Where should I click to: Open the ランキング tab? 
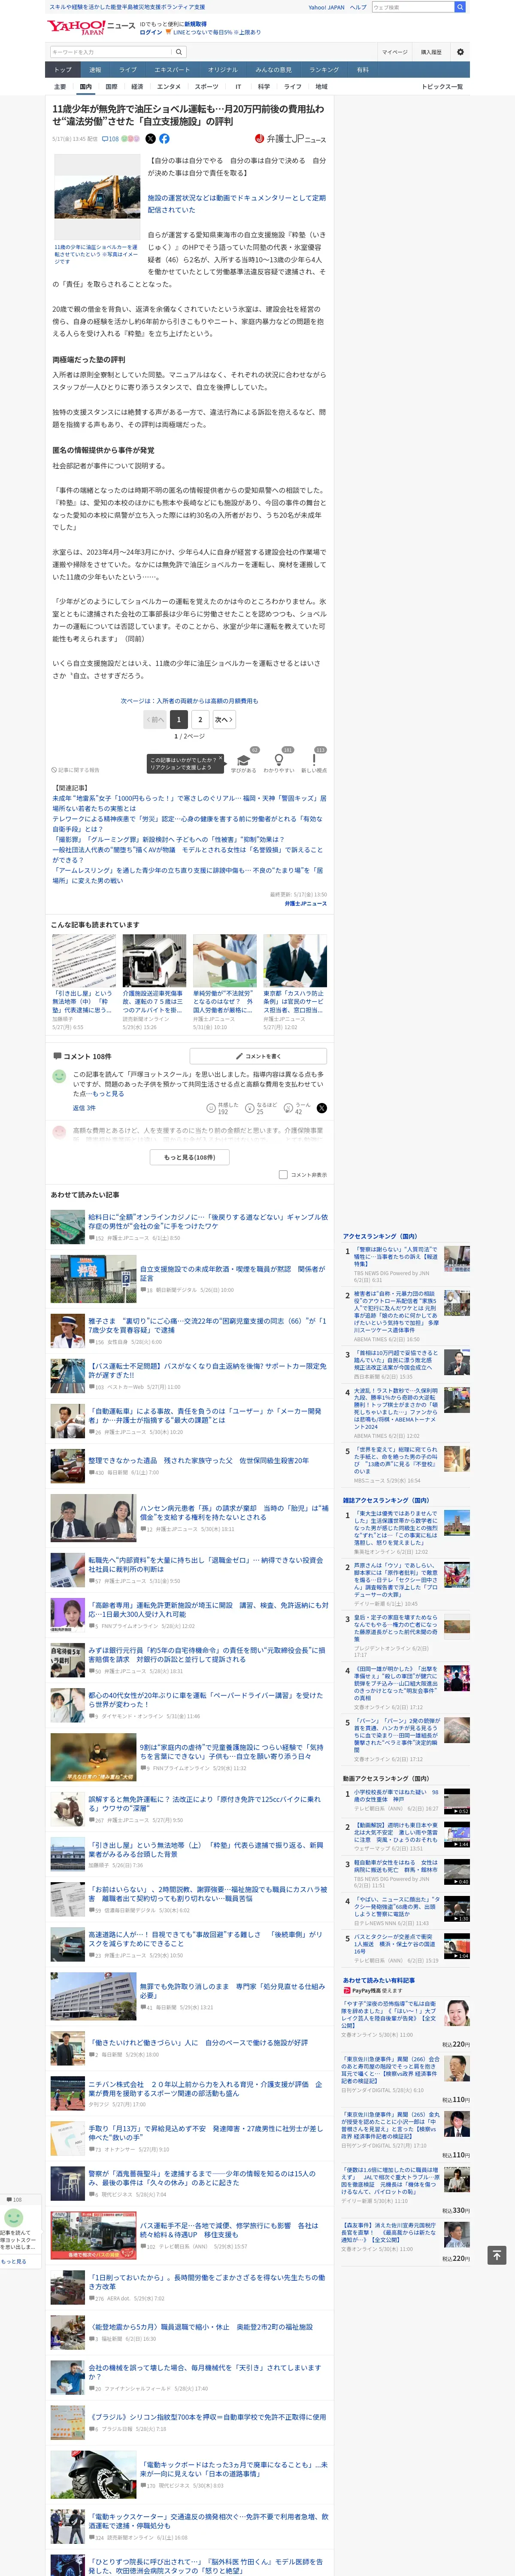coord(324,70)
